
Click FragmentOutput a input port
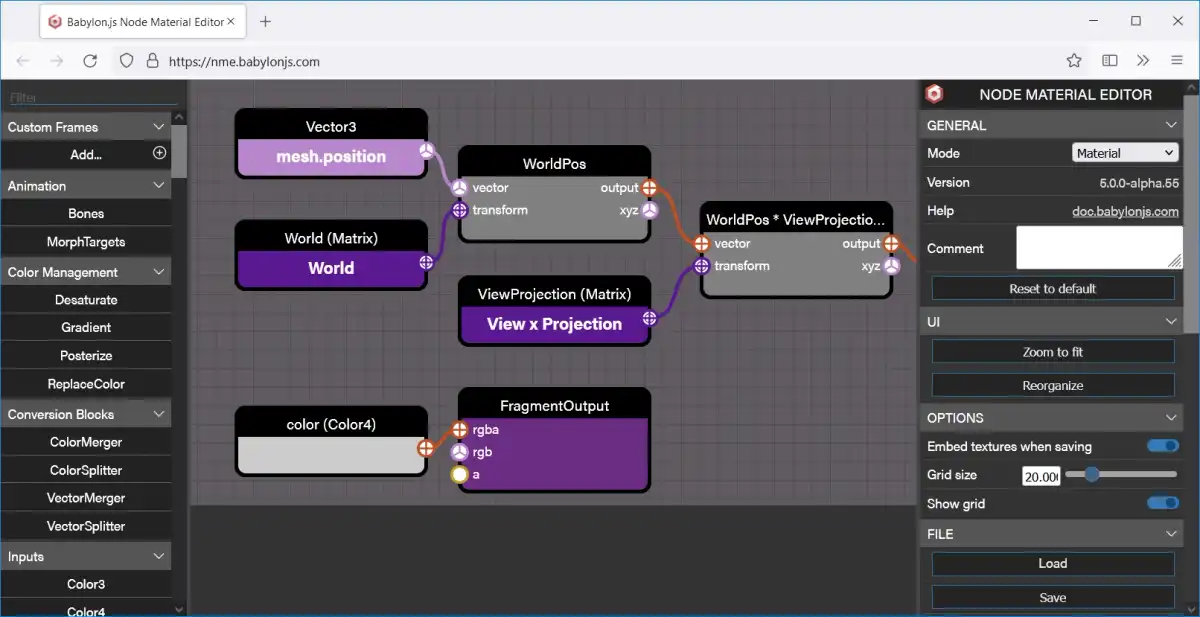459,474
